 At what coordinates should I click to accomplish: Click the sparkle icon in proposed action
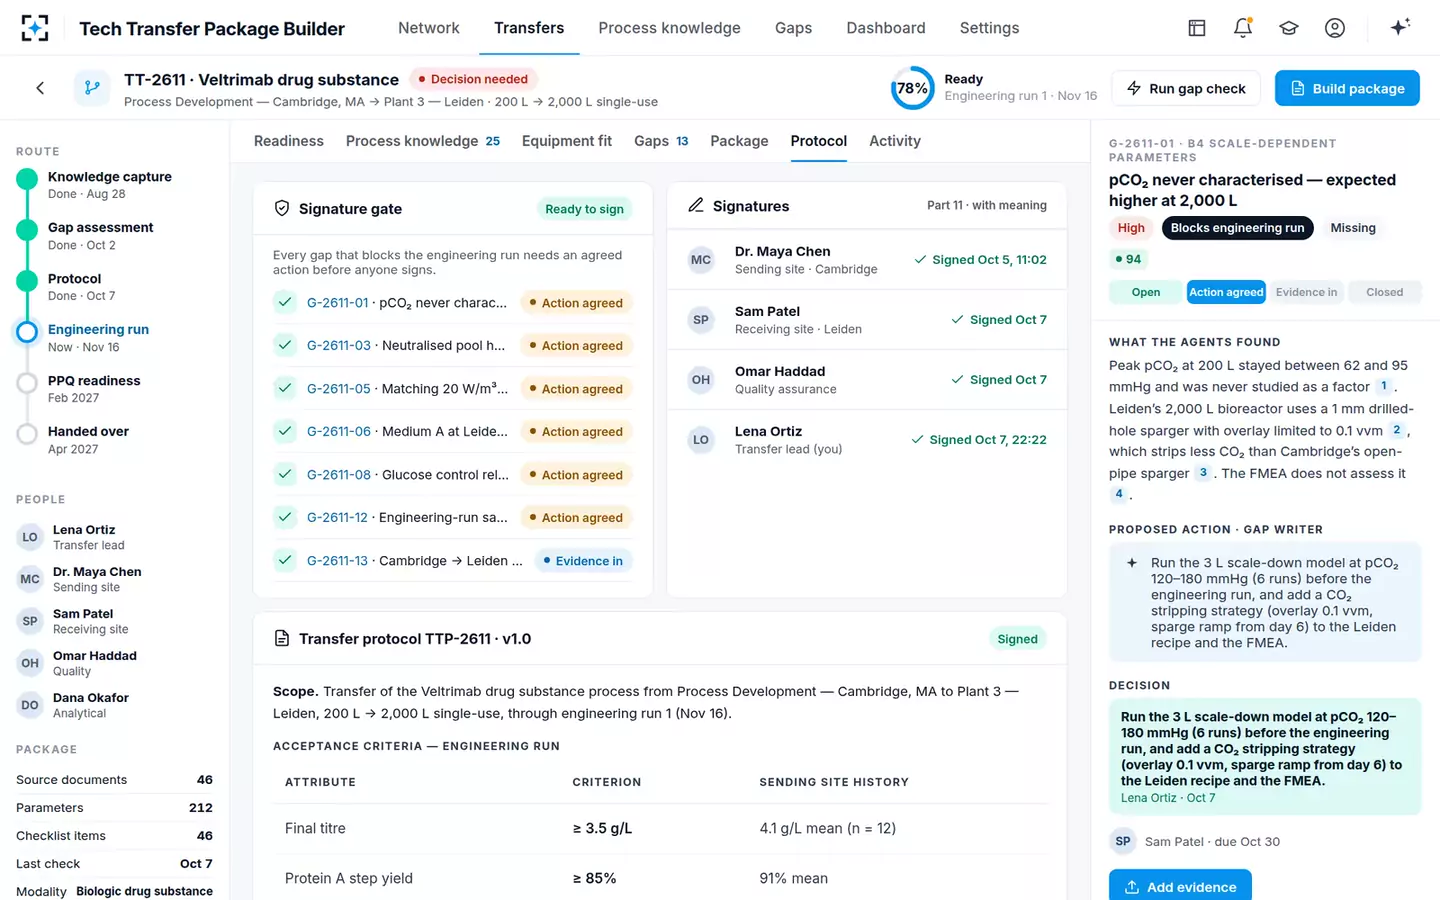point(1132,563)
